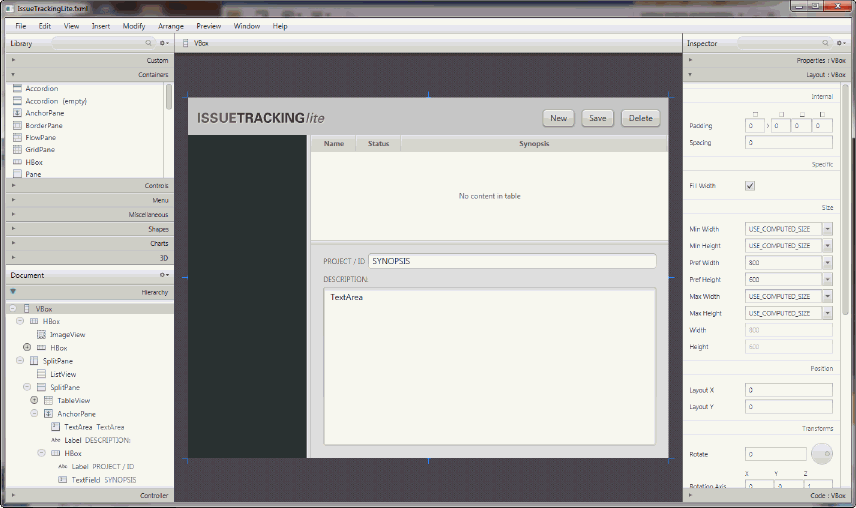This screenshot has height=508, width=856.
Task: Click the Accordion container icon in Library
Action: (x=17, y=88)
